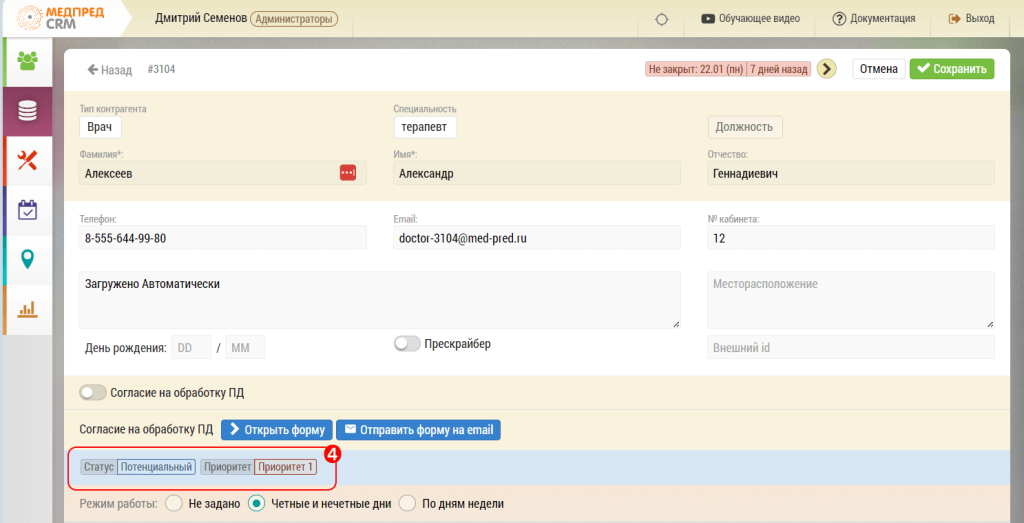The image size is (1024, 523).
Task: Click the Отчество field with Геннадиевич
Action: pos(851,174)
